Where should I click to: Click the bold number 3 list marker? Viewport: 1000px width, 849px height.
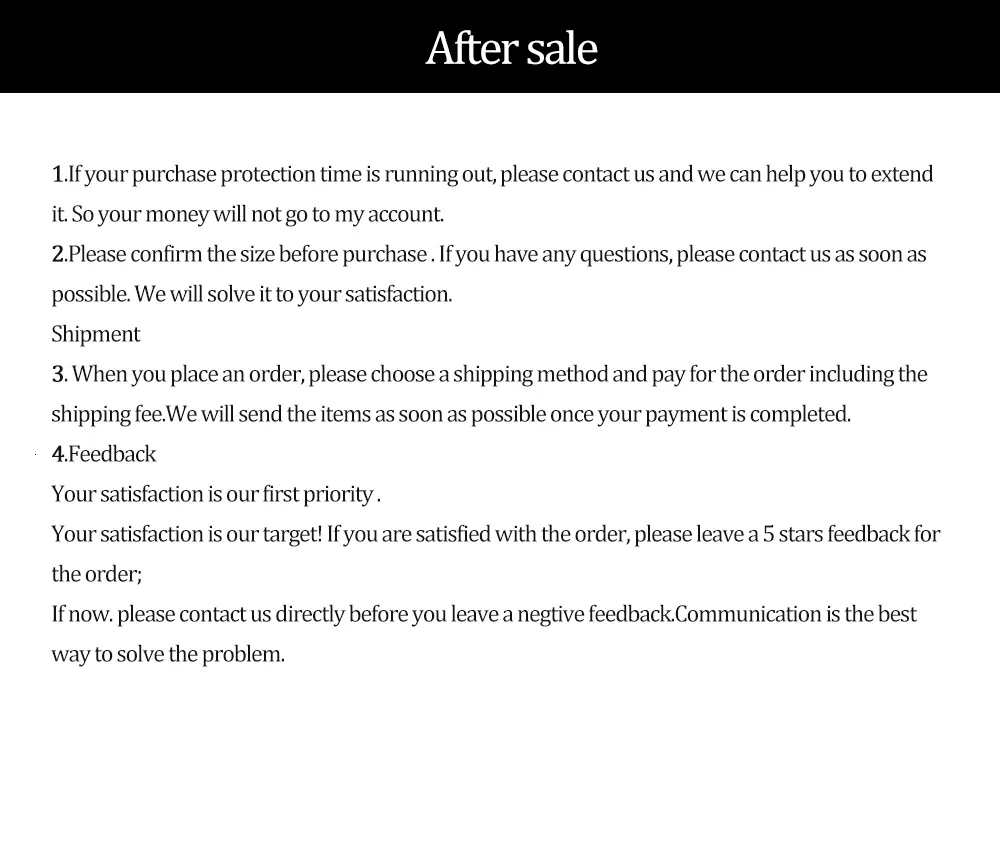pyautogui.click(x=59, y=374)
